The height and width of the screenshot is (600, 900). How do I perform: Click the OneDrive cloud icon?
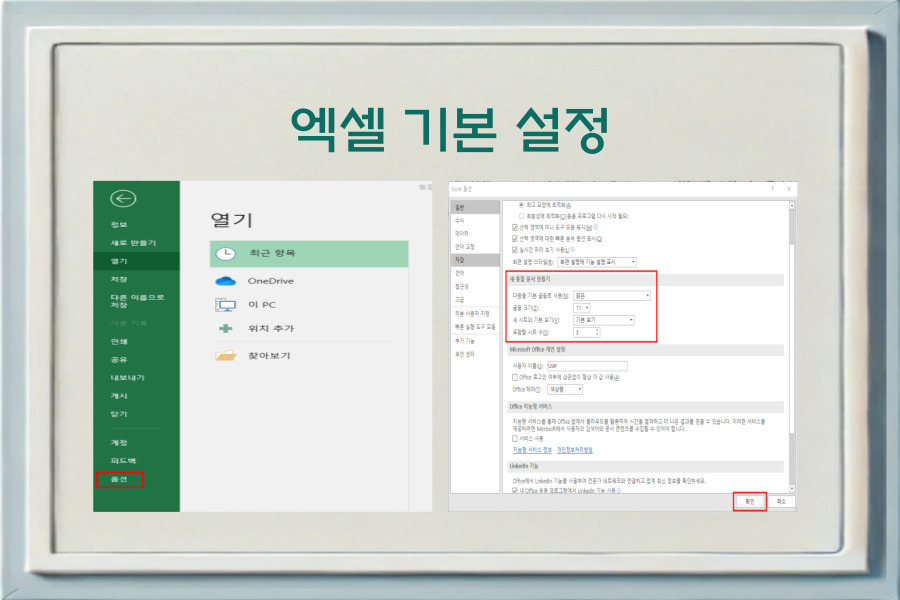226,281
